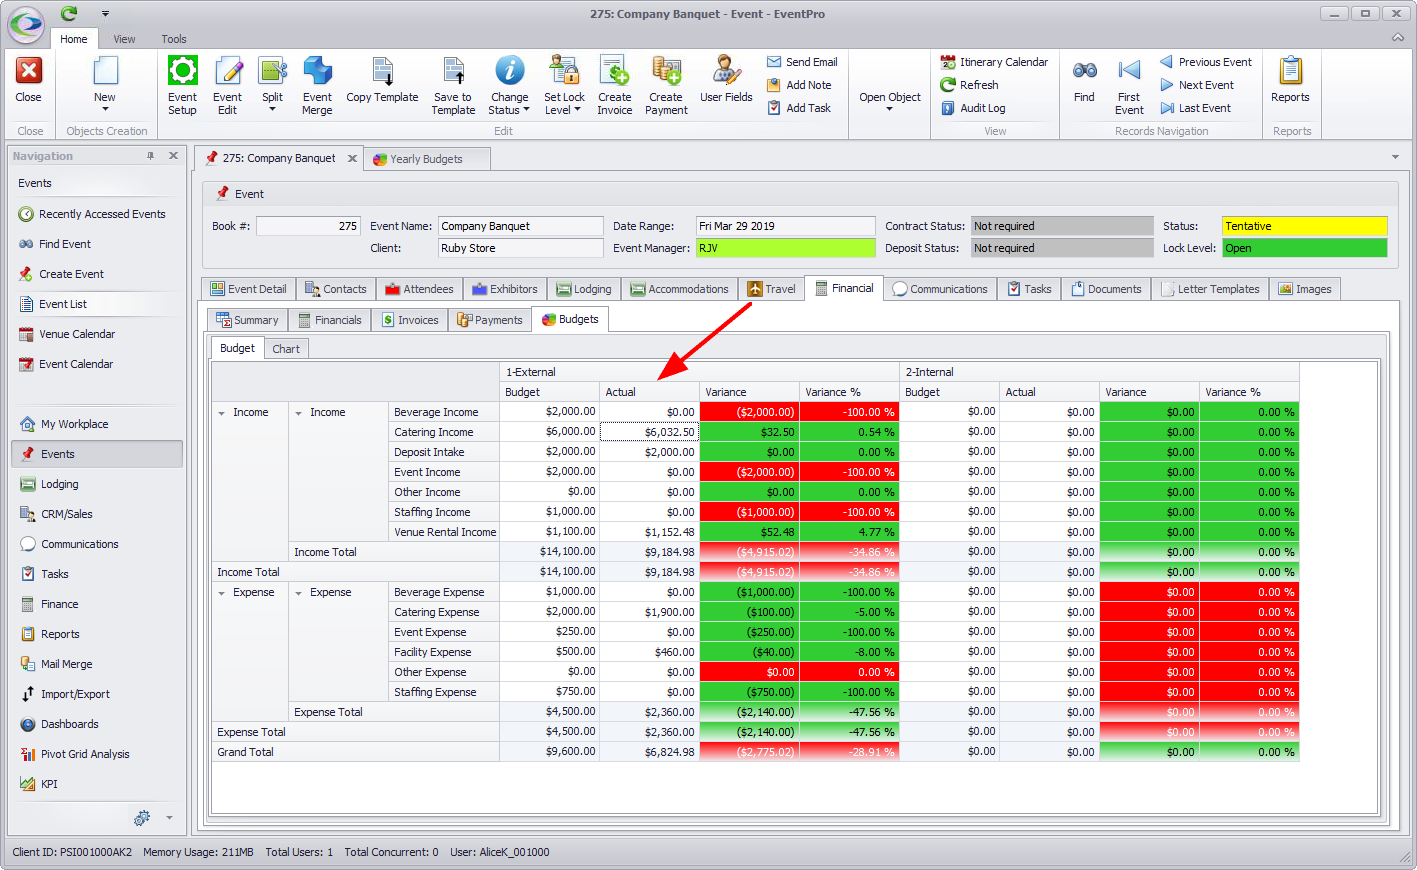Open the Audit Log
Image resolution: width=1417 pixels, height=870 pixels.
[x=973, y=108]
